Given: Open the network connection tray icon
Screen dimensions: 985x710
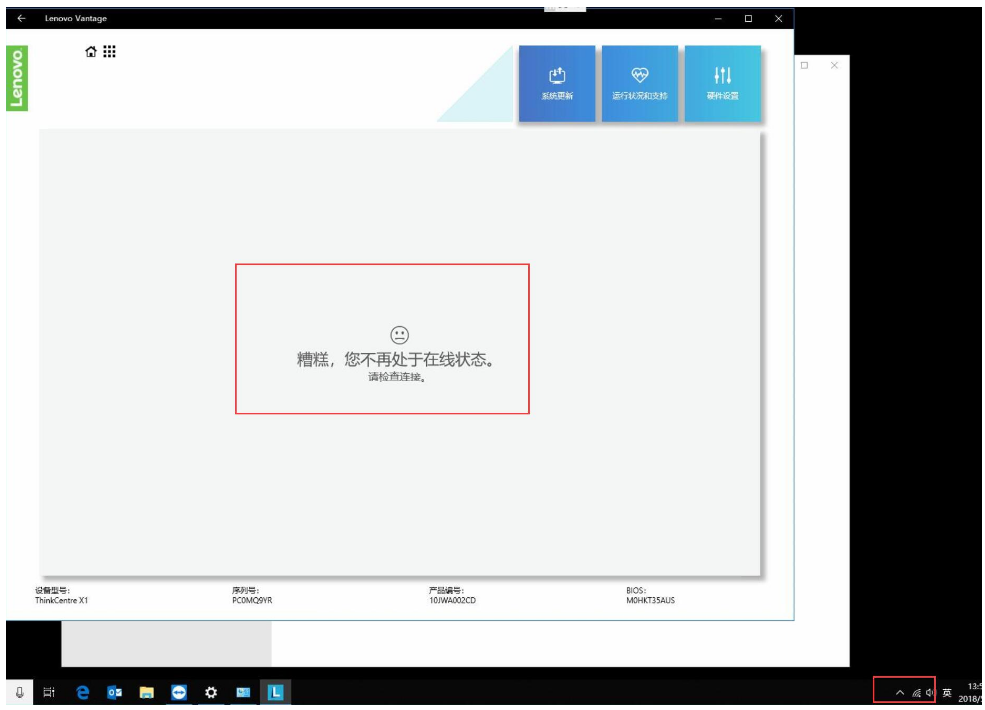Looking at the screenshot, I should [x=916, y=693].
